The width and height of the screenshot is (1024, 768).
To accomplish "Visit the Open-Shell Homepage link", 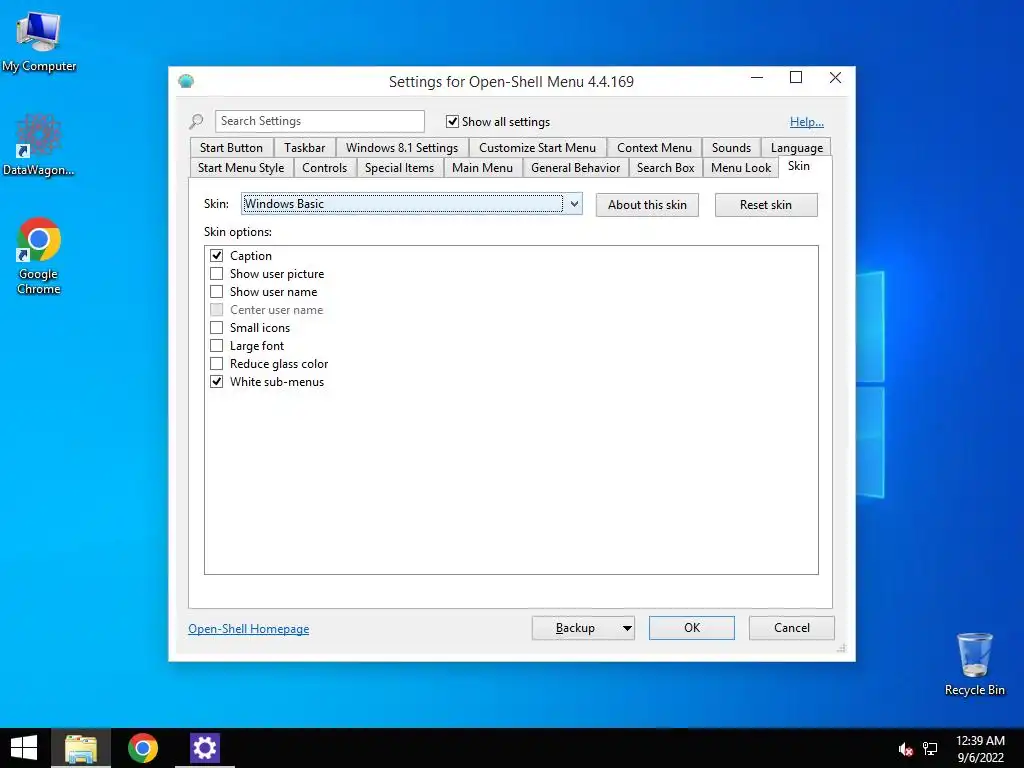I will [249, 629].
